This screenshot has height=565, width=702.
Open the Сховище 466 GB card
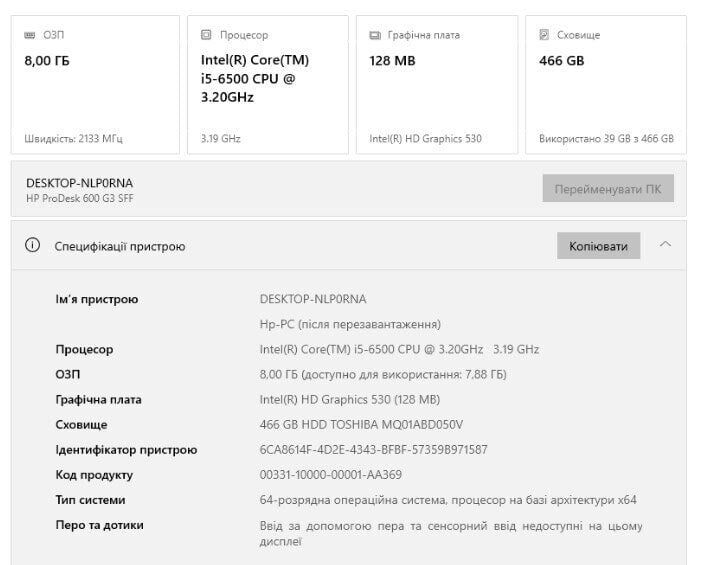(606, 85)
